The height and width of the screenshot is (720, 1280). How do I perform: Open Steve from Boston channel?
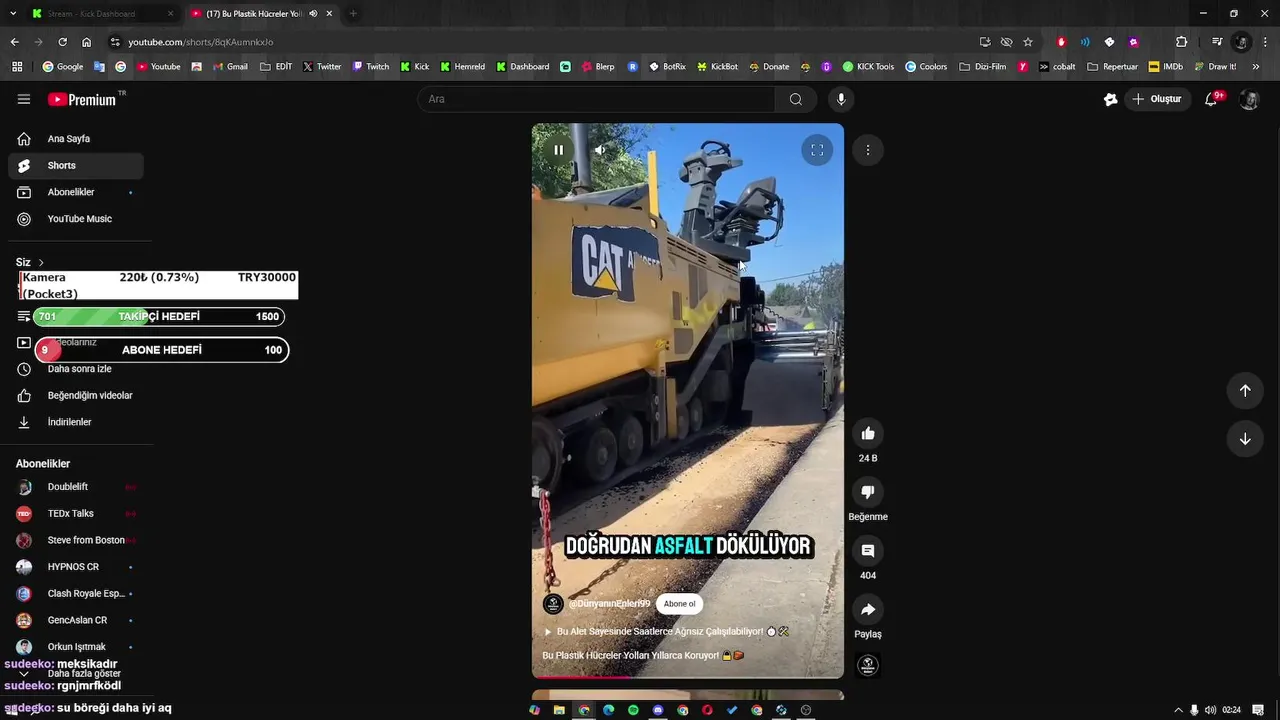[x=76, y=540]
